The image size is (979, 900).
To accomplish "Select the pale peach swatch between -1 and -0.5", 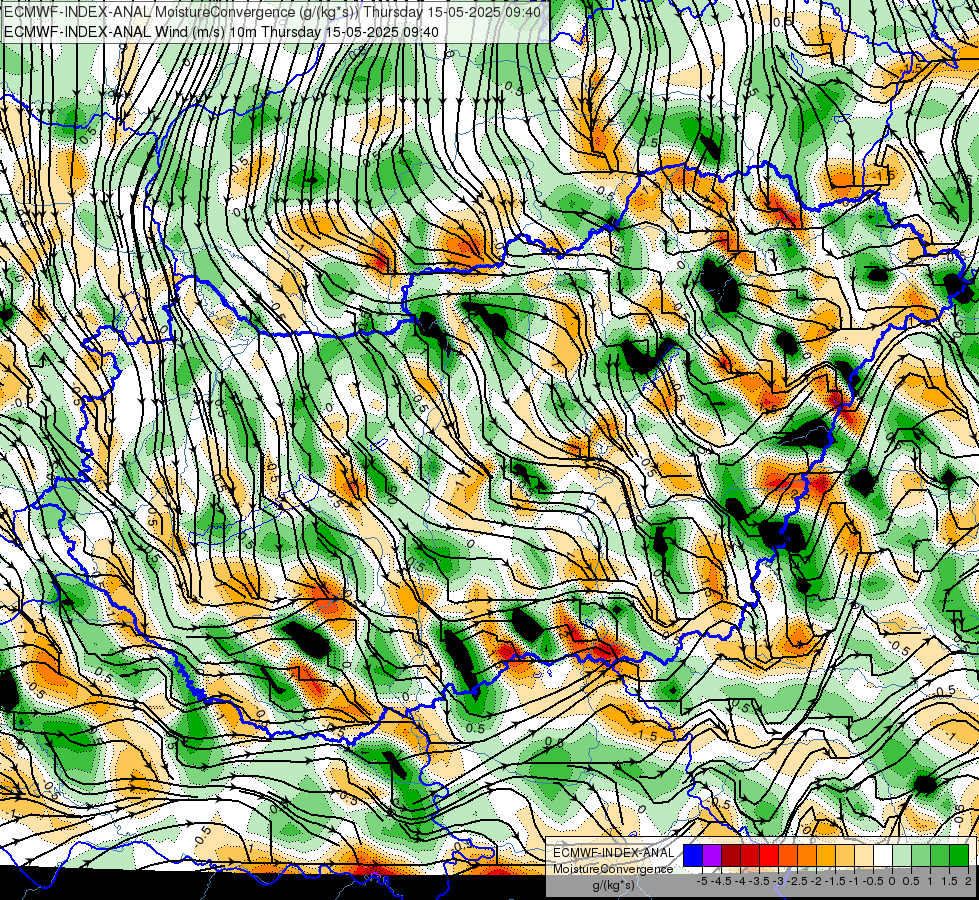I will (864, 856).
